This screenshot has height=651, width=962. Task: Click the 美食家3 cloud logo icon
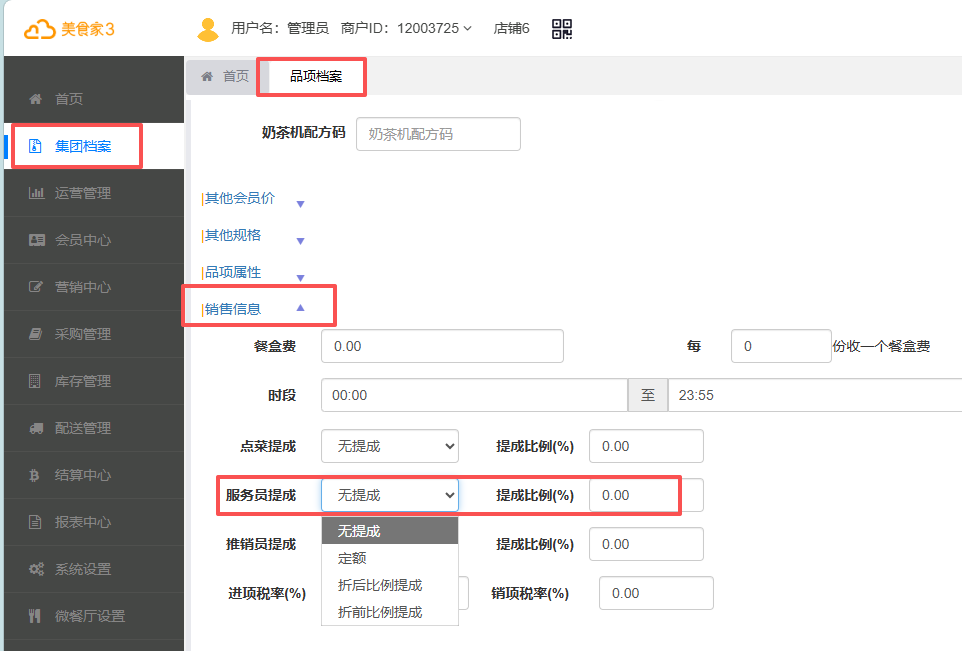pyautogui.click(x=40, y=29)
